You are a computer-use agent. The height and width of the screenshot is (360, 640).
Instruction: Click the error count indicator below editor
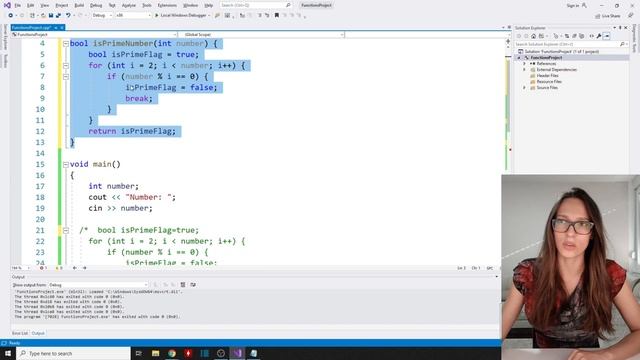click(x=43, y=268)
